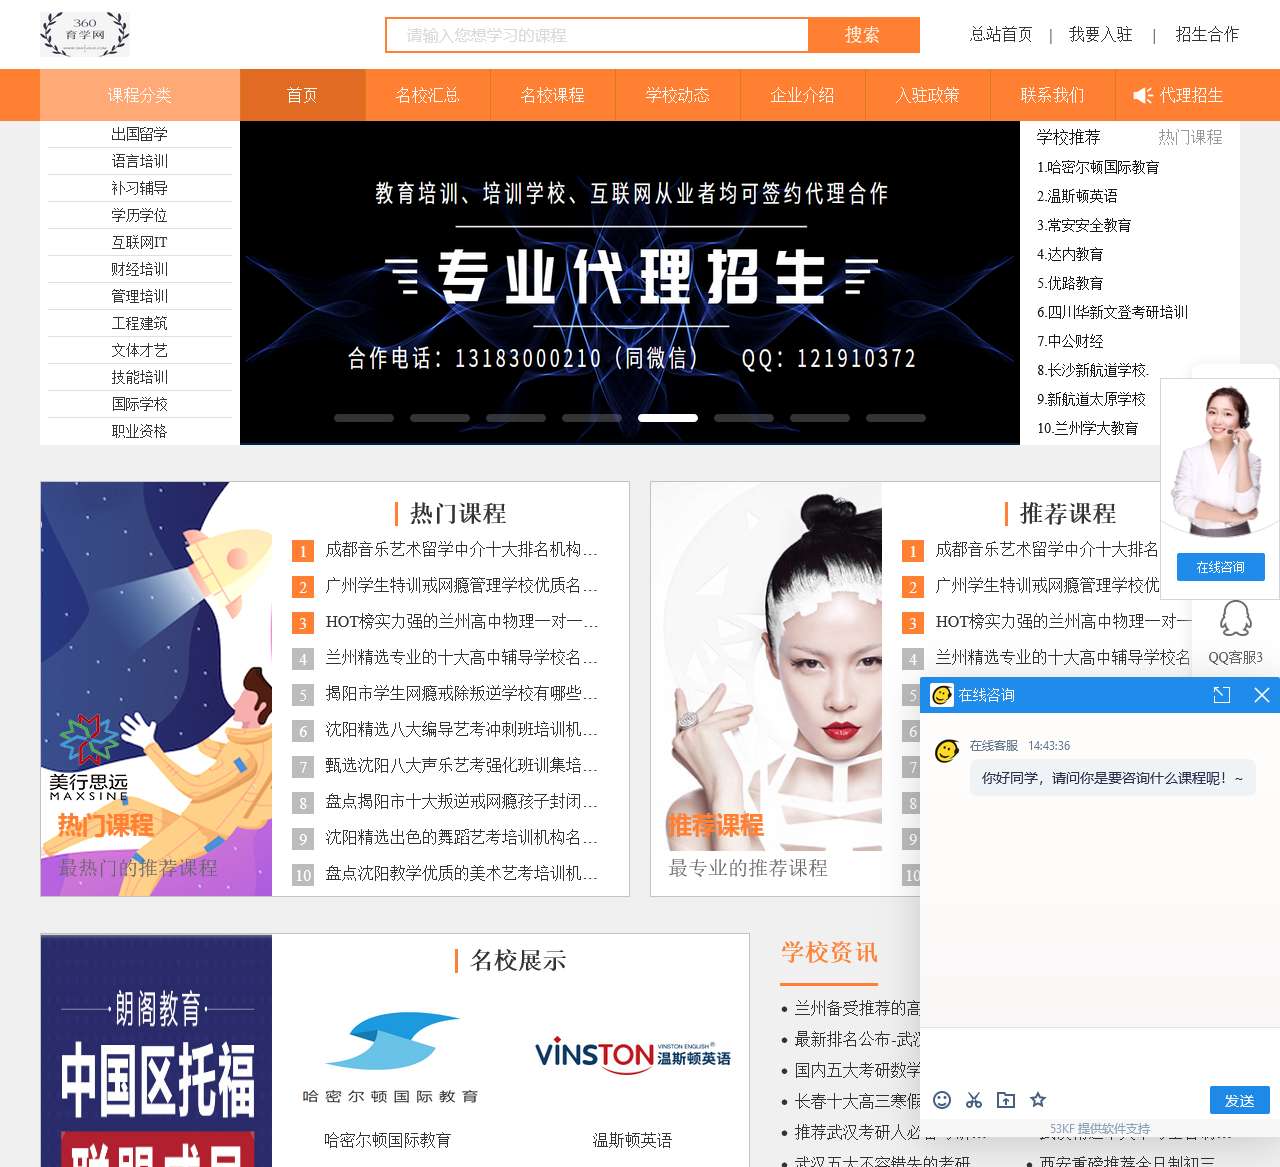
Task: Click the megaphone icon beside 代理招生
Action: pyautogui.click(x=1143, y=95)
